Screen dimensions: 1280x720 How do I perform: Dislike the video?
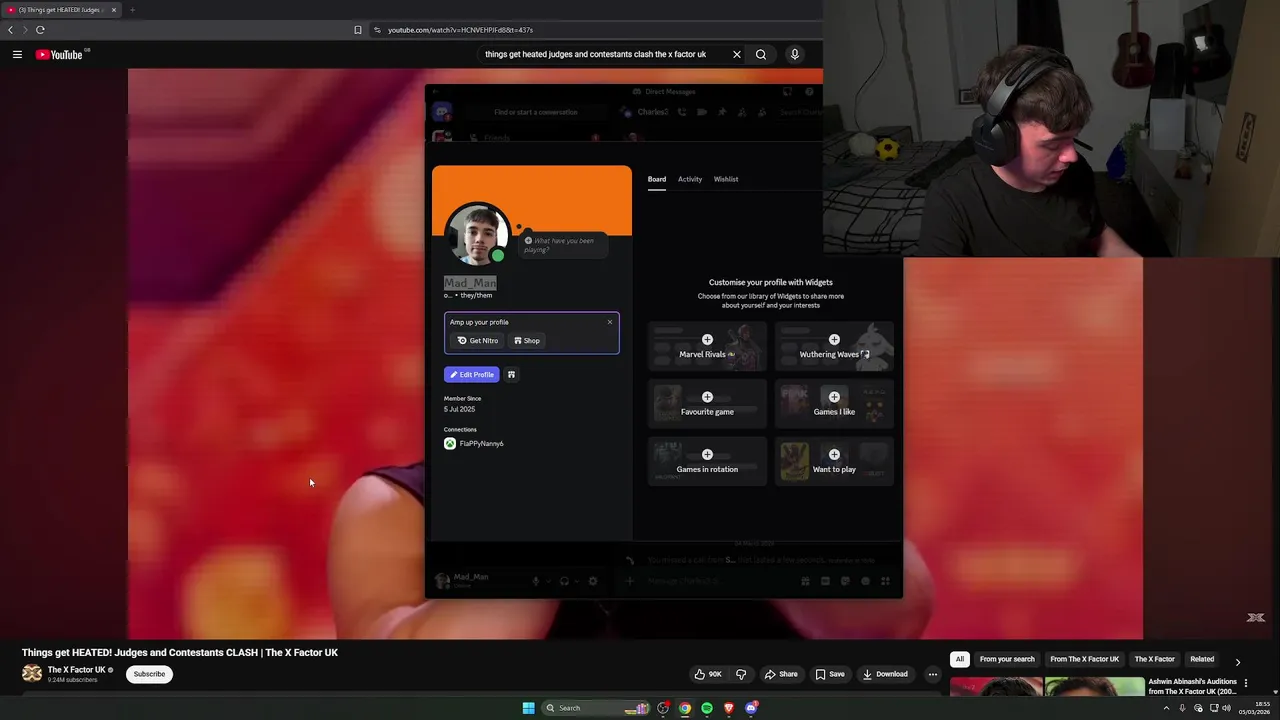[x=741, y=674]
